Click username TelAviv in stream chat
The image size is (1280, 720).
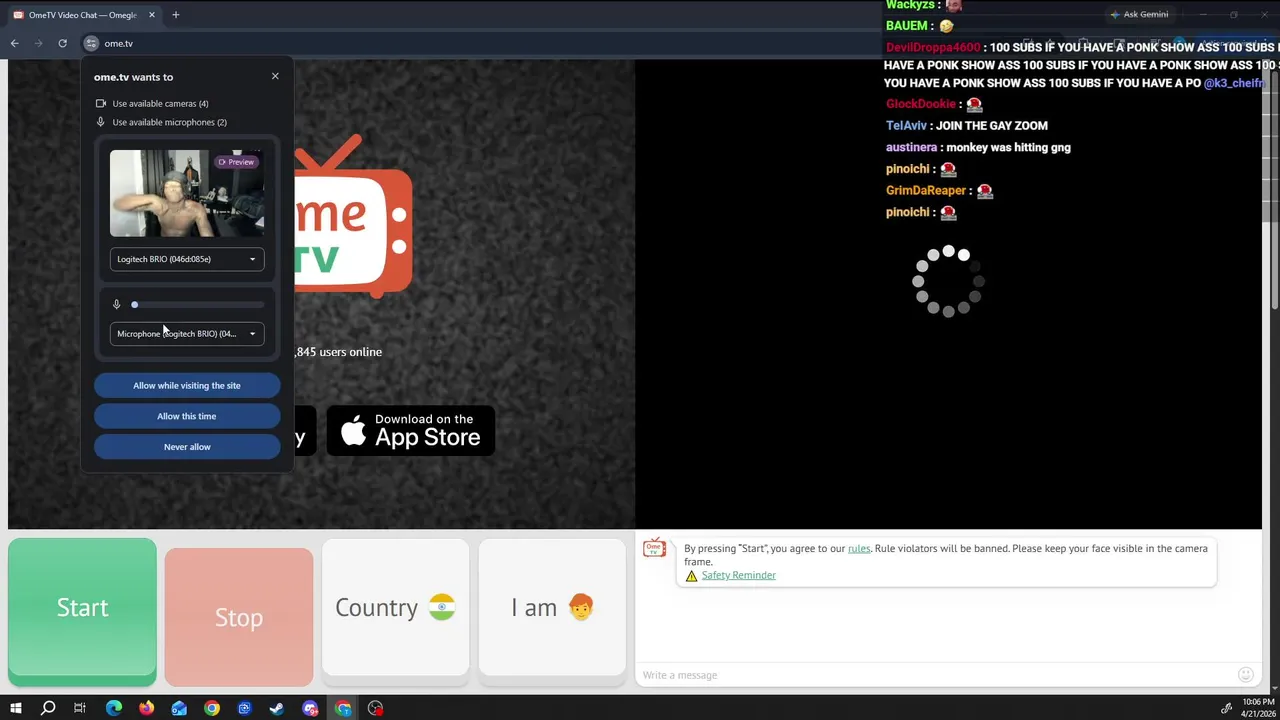pos(906,126)
